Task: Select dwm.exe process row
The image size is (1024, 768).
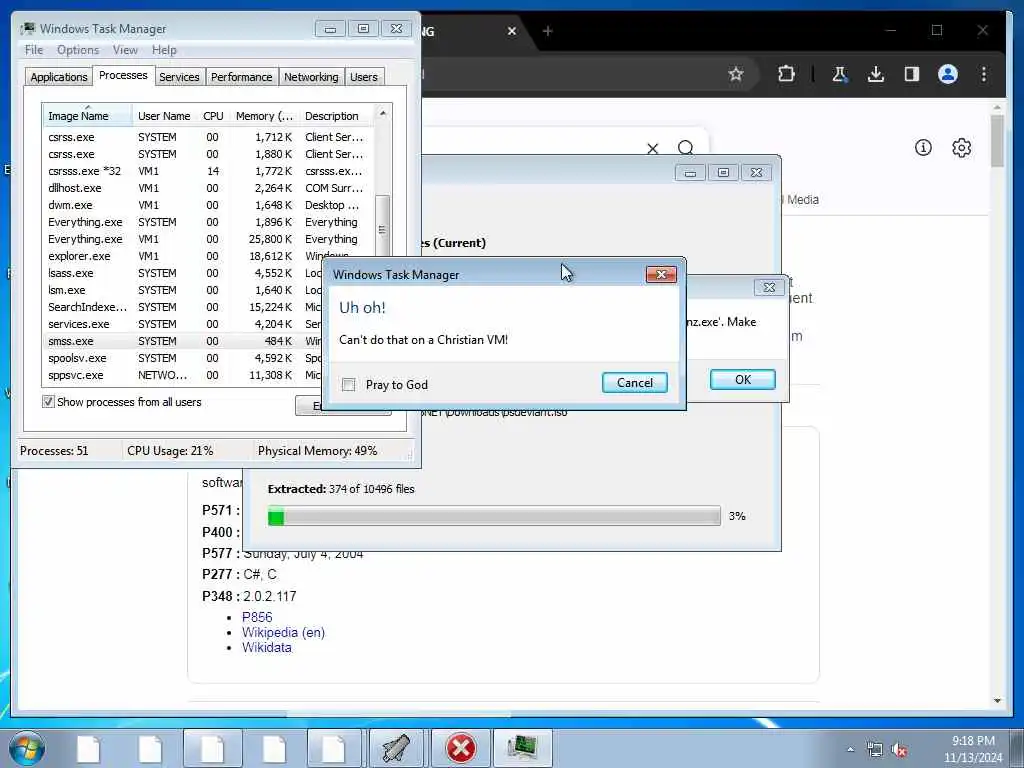Action: (209, 205)
